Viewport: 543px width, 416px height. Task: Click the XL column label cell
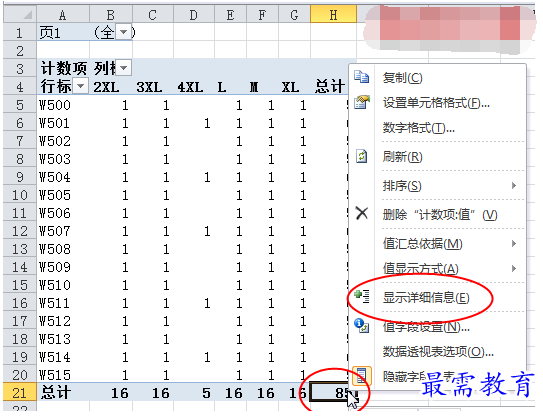[294, 86]
